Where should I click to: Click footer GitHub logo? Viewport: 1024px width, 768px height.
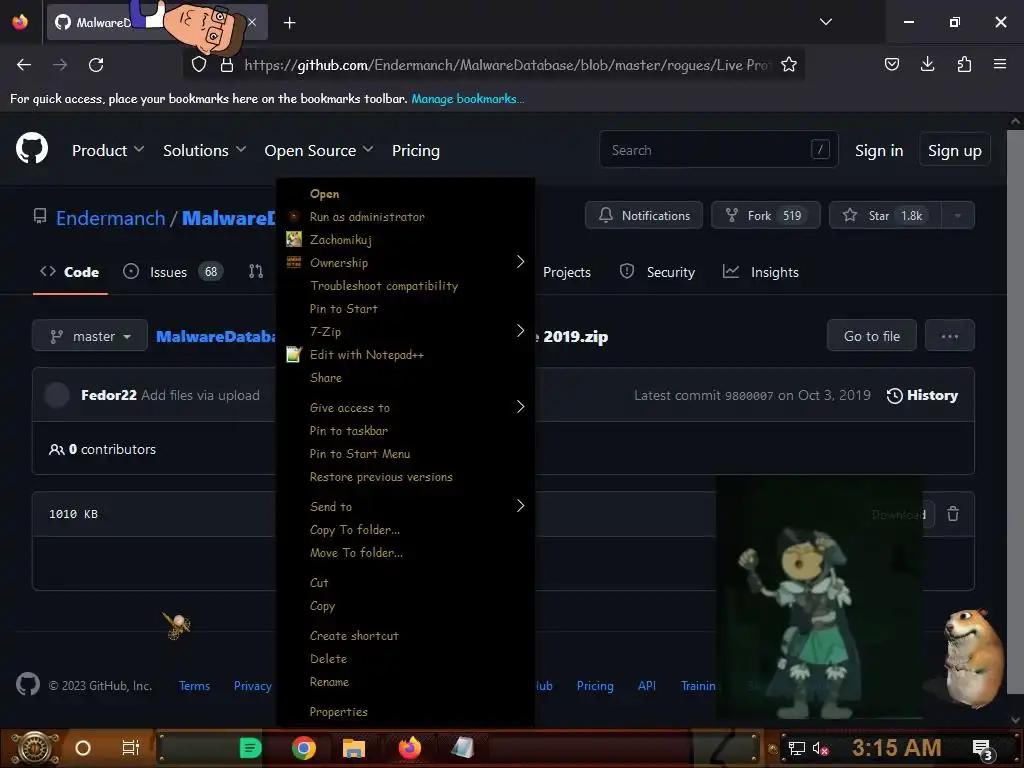coord(28,684)
